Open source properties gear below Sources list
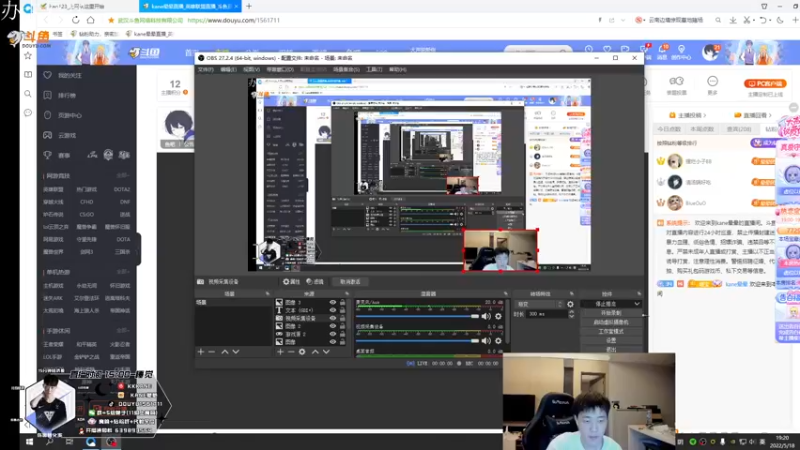The height and width of the screenshot is (450, 800). click(x=302, y=352)
